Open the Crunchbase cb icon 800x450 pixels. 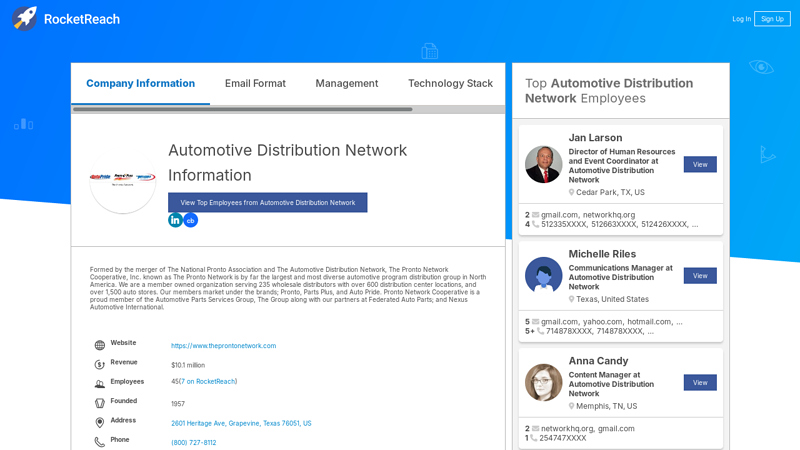pos(191,220)
